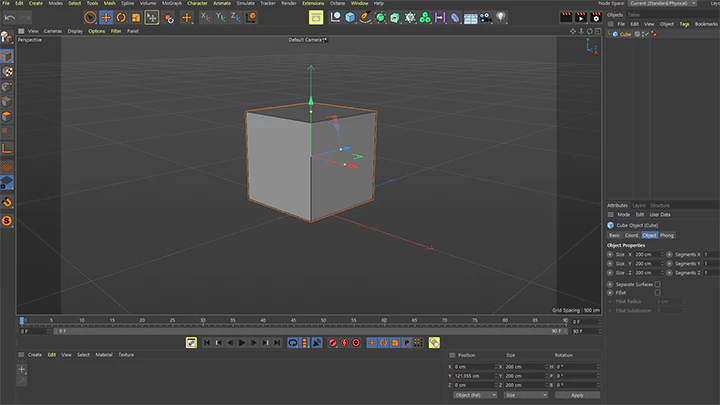
Task: Switch to the Phong tab
Action: click(x=667, y=235)
